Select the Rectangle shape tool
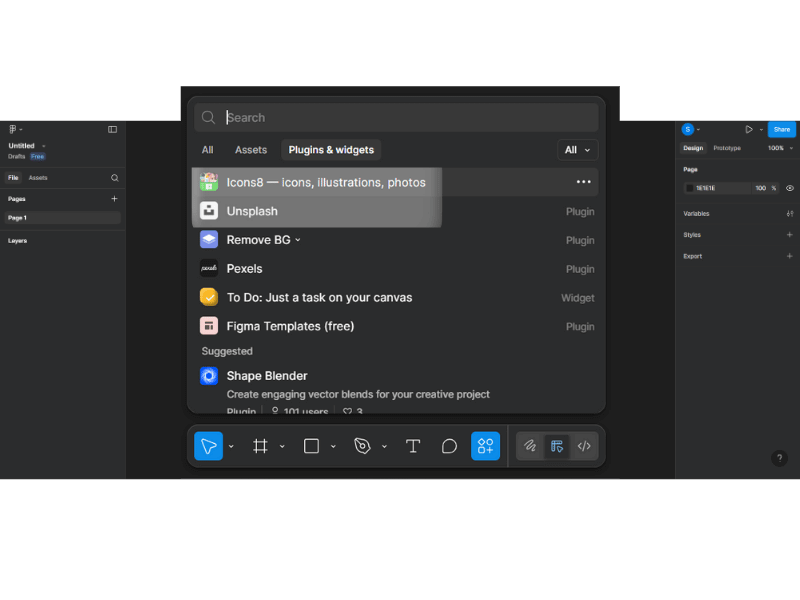The height and width of the screenshot is (600, 800). (311, 446)
